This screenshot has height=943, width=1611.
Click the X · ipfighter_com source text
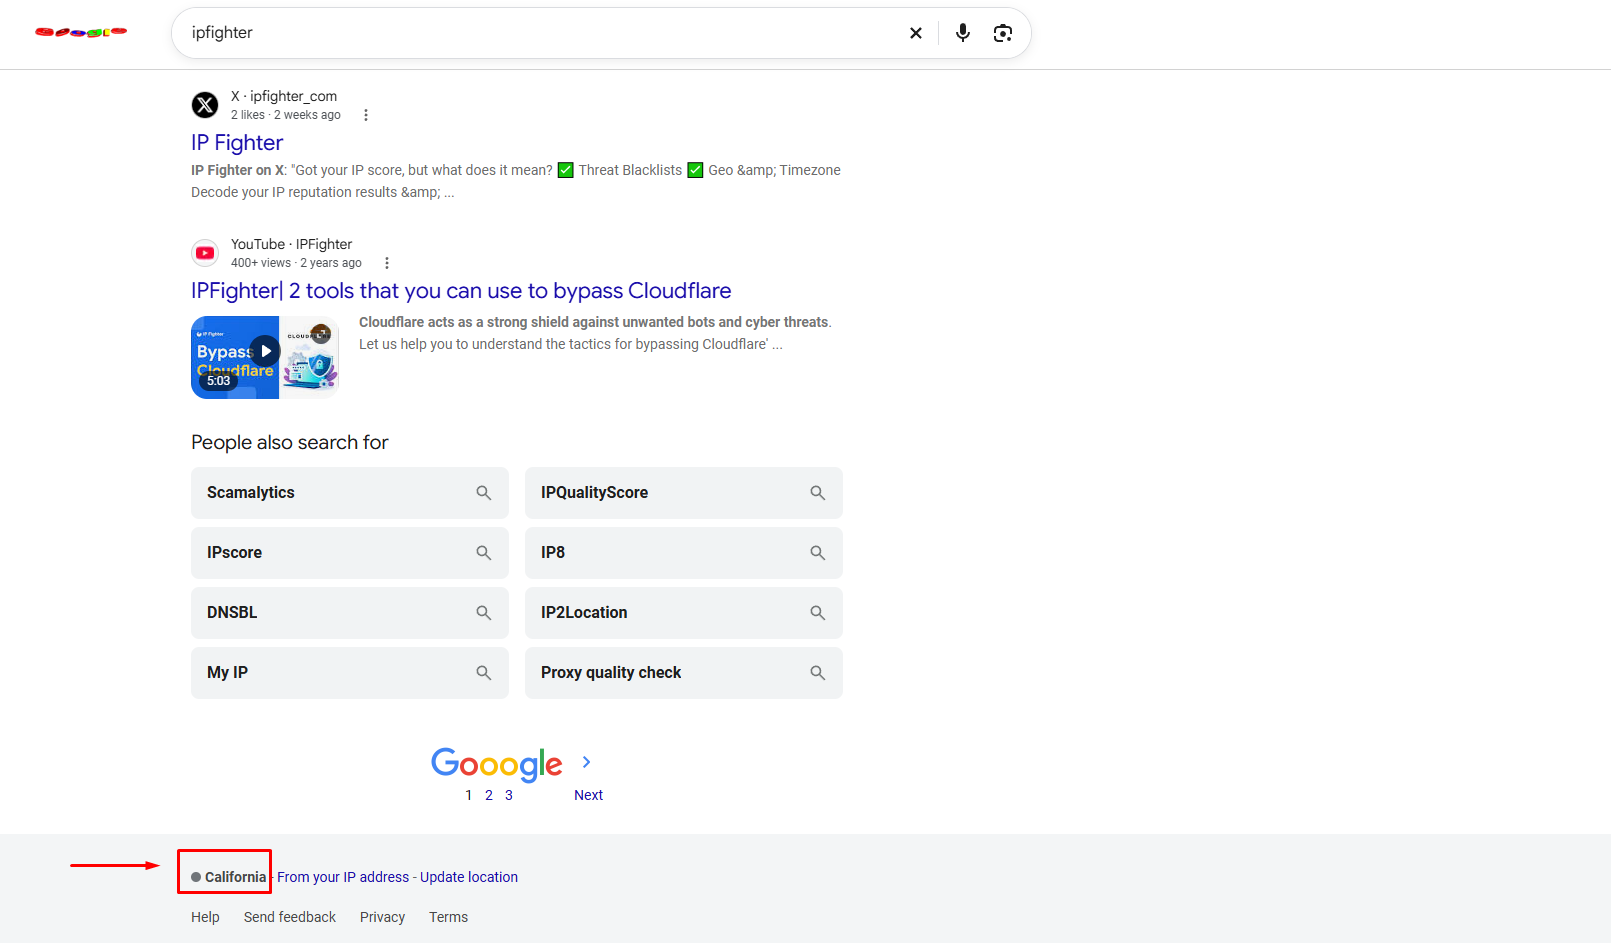284,96
